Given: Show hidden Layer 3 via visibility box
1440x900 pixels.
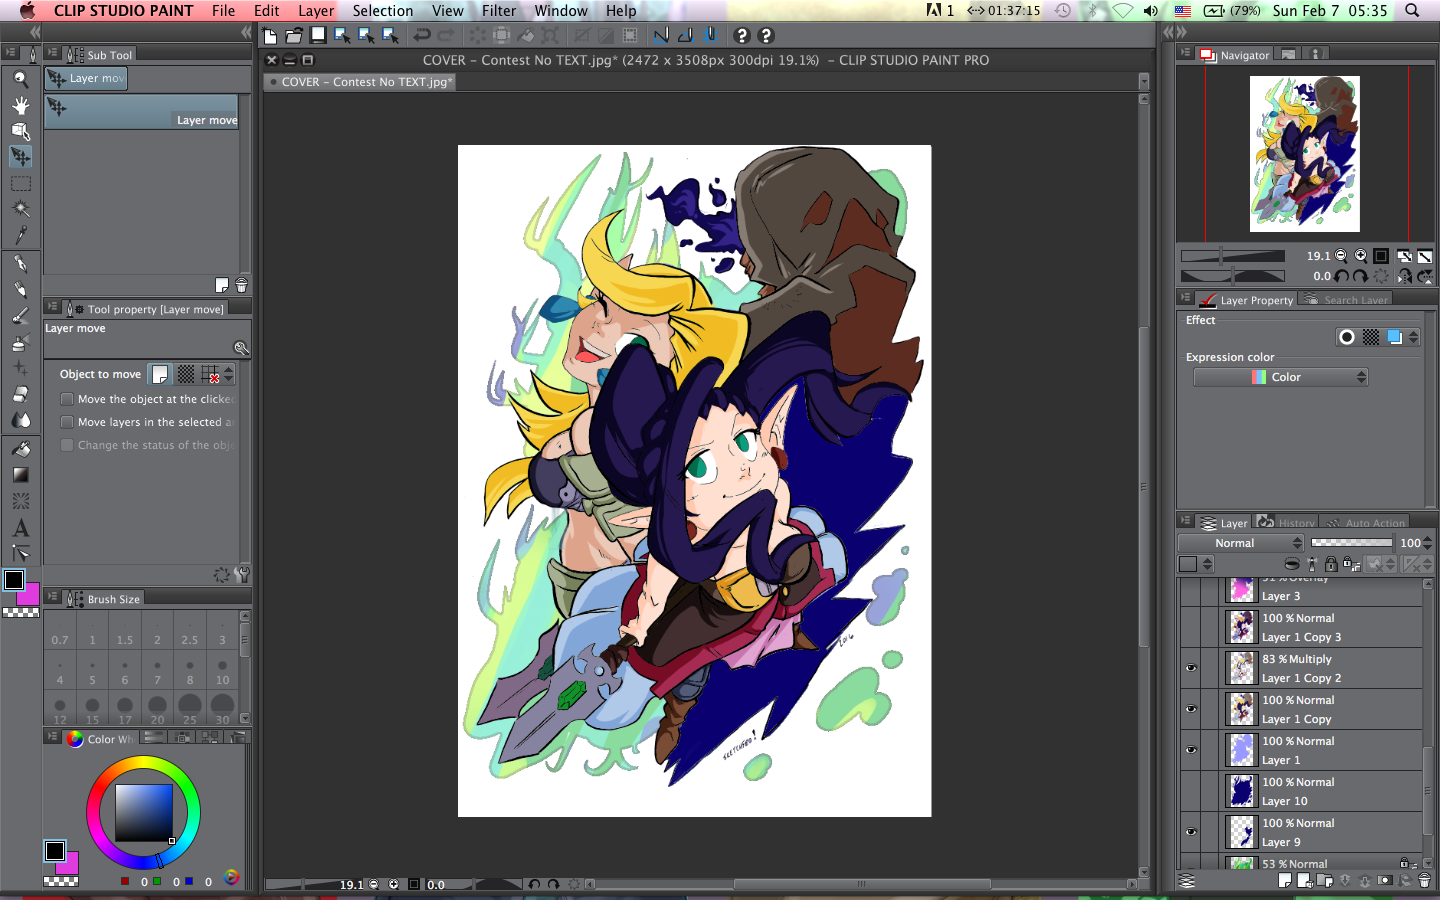Looking at the screenshot, I should (x=1191, y=592).
